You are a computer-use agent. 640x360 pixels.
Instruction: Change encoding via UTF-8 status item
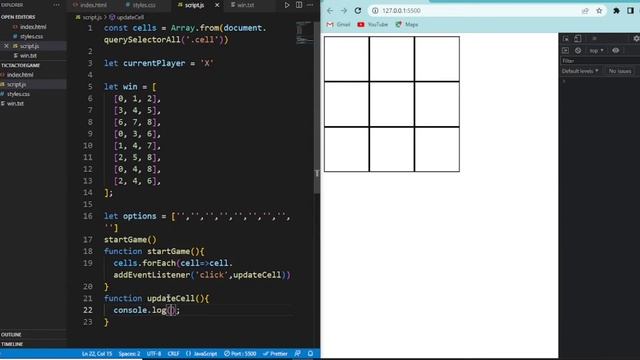click(x=154, y=354)
